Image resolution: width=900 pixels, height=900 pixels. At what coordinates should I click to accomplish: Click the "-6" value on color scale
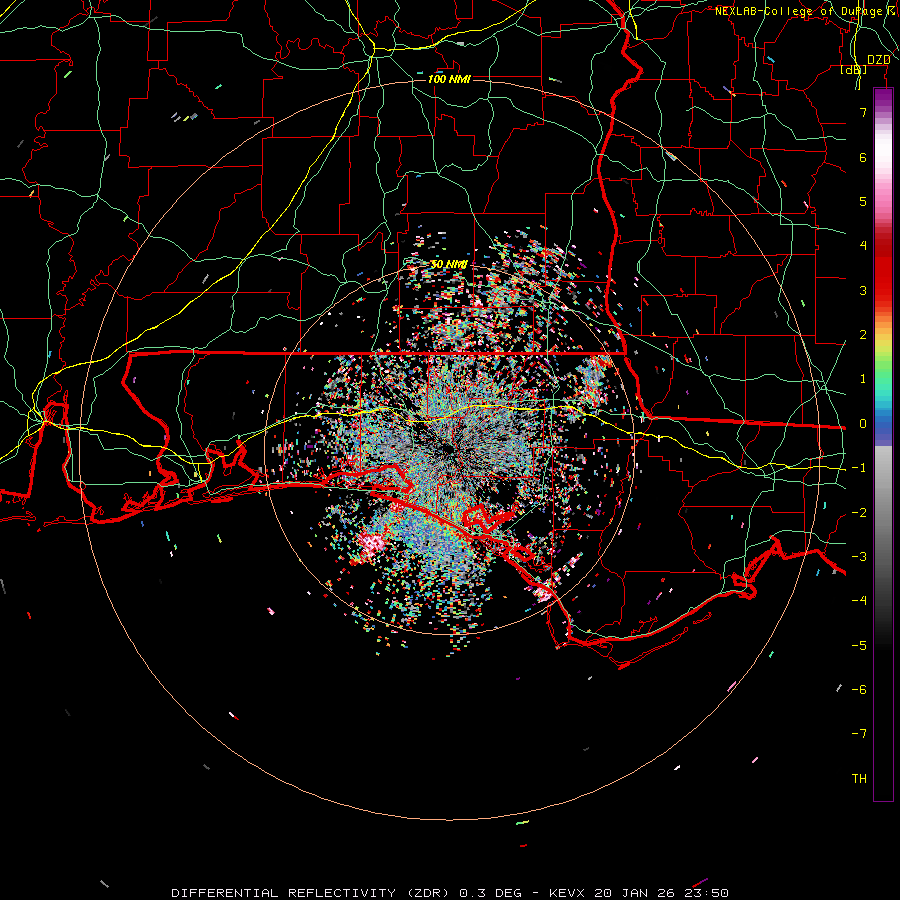(x=859, y=690)
